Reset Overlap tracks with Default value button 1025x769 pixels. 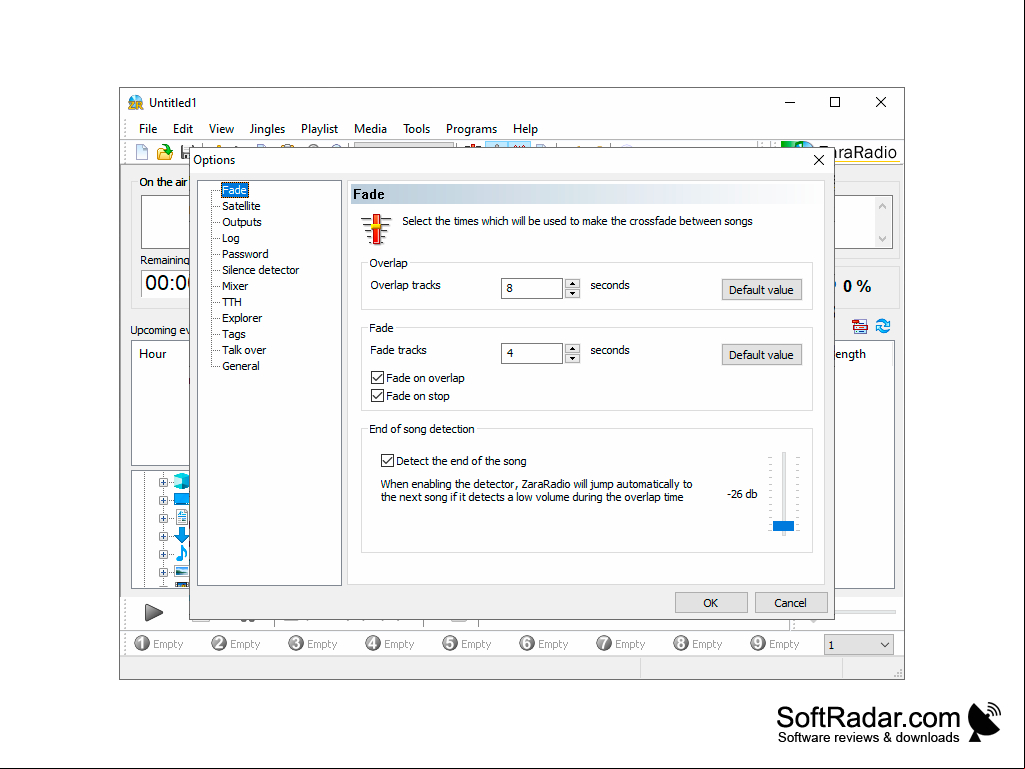pos(761,290)
